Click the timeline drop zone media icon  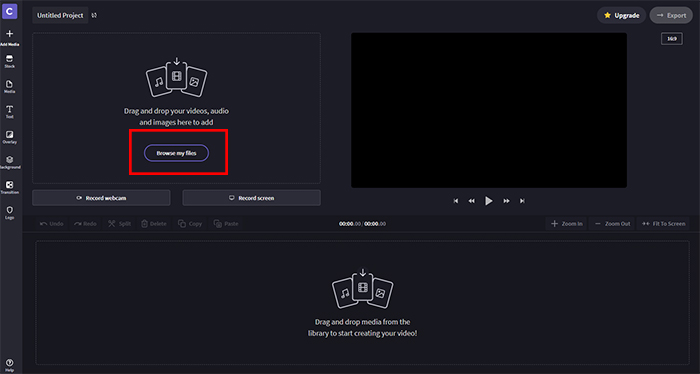pyautogui.click(x=362, y=288)
